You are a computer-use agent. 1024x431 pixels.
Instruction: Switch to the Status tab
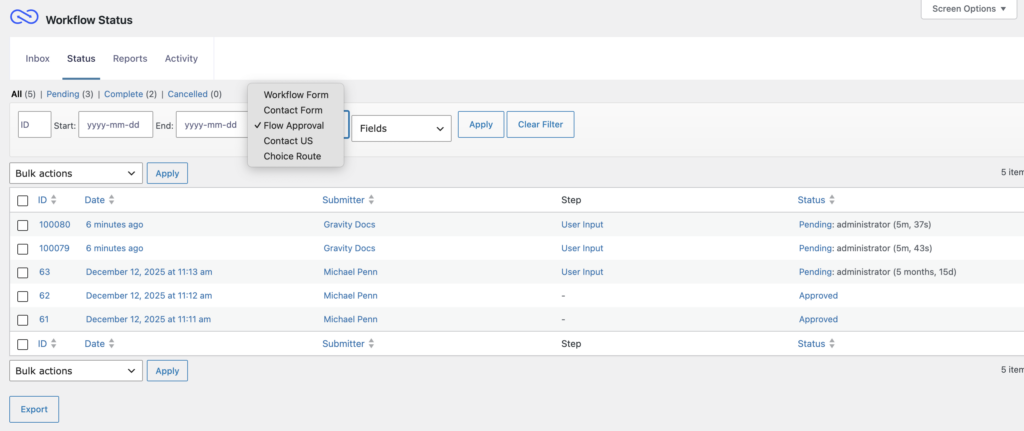[x=81, y=59]
